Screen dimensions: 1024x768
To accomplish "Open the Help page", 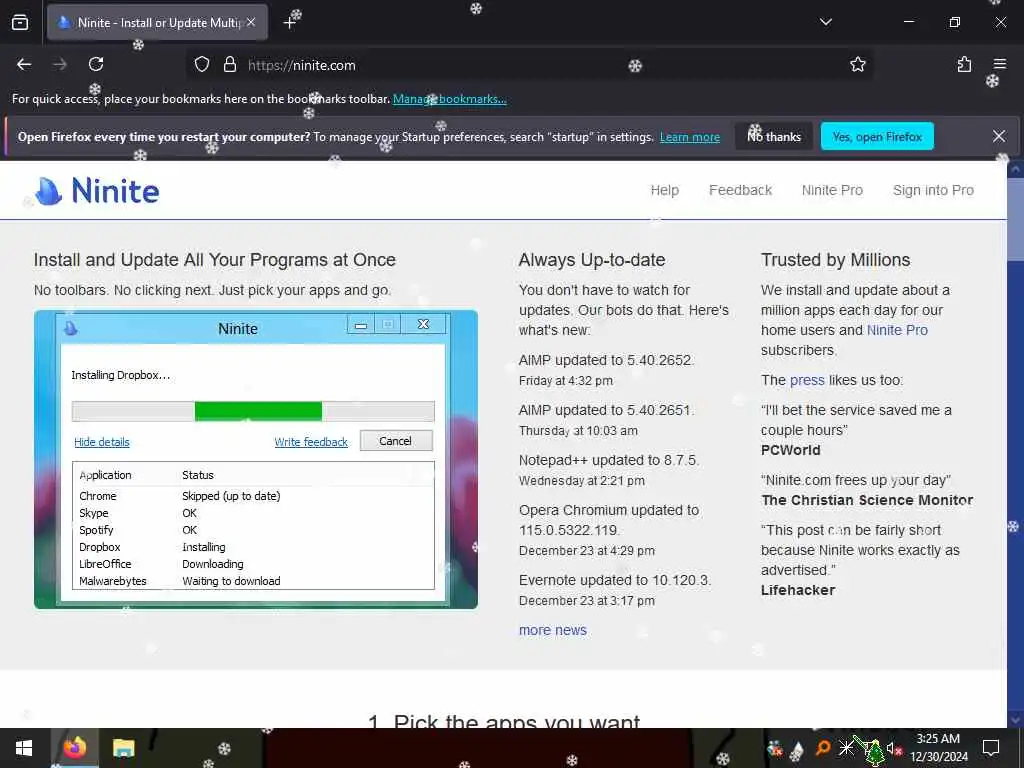I will point(665,190).
